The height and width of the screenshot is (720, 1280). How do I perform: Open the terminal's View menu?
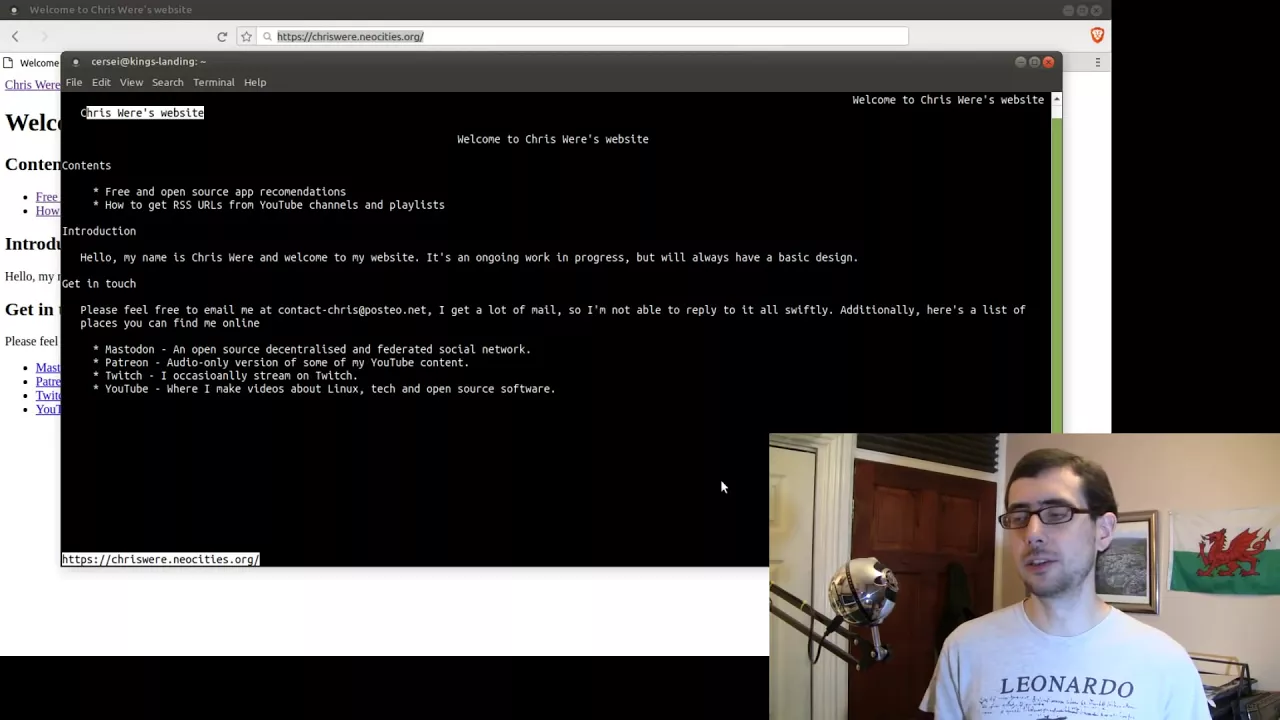(131, 82)
